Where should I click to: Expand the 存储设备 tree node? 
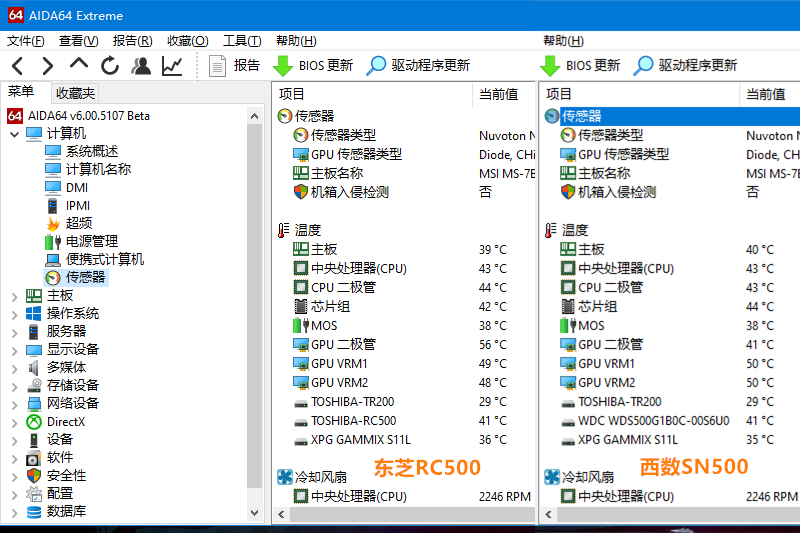point(15,387)
